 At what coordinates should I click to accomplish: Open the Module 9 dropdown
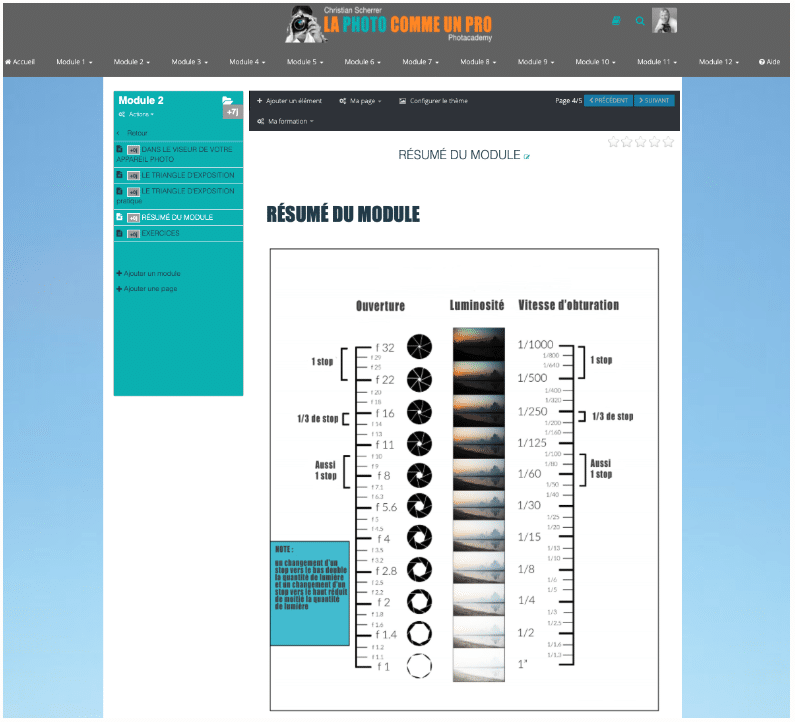[x=535, y=62]
